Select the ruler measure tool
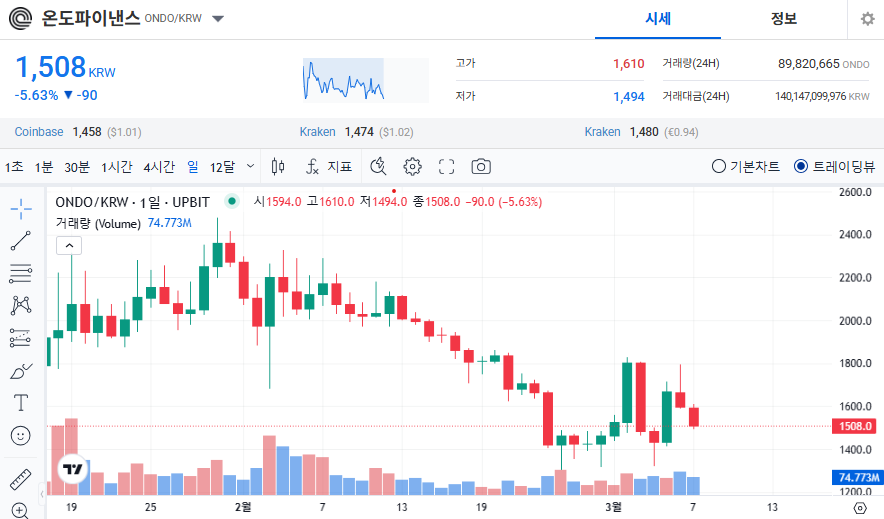The height and width of the screenshot is (519, 884). 21,480
